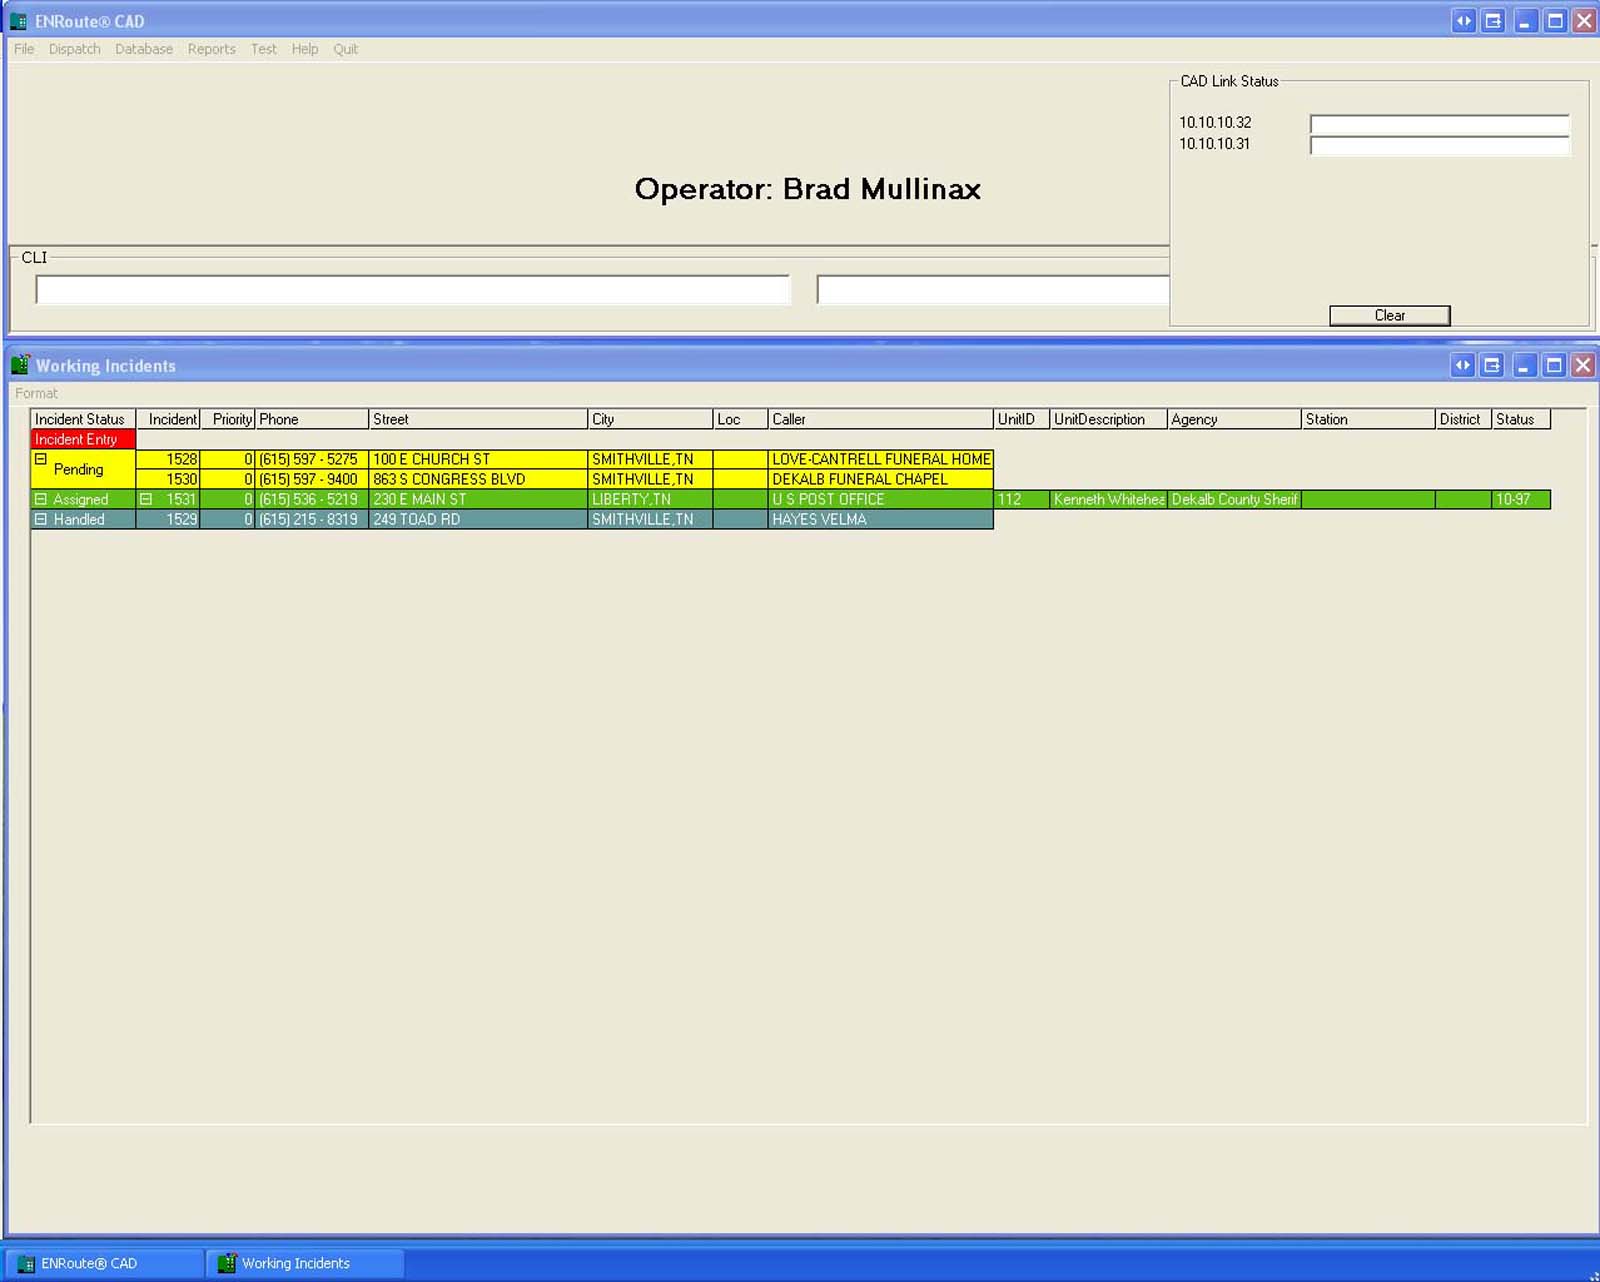Click the Incident column header
The width and height of the screenshot is (1600, 1282).
[x=168, y=420]
